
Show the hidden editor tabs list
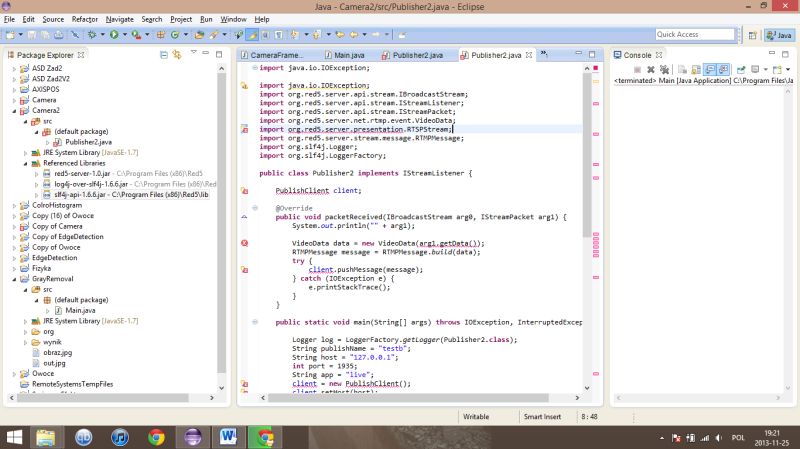tap(544, 54)
